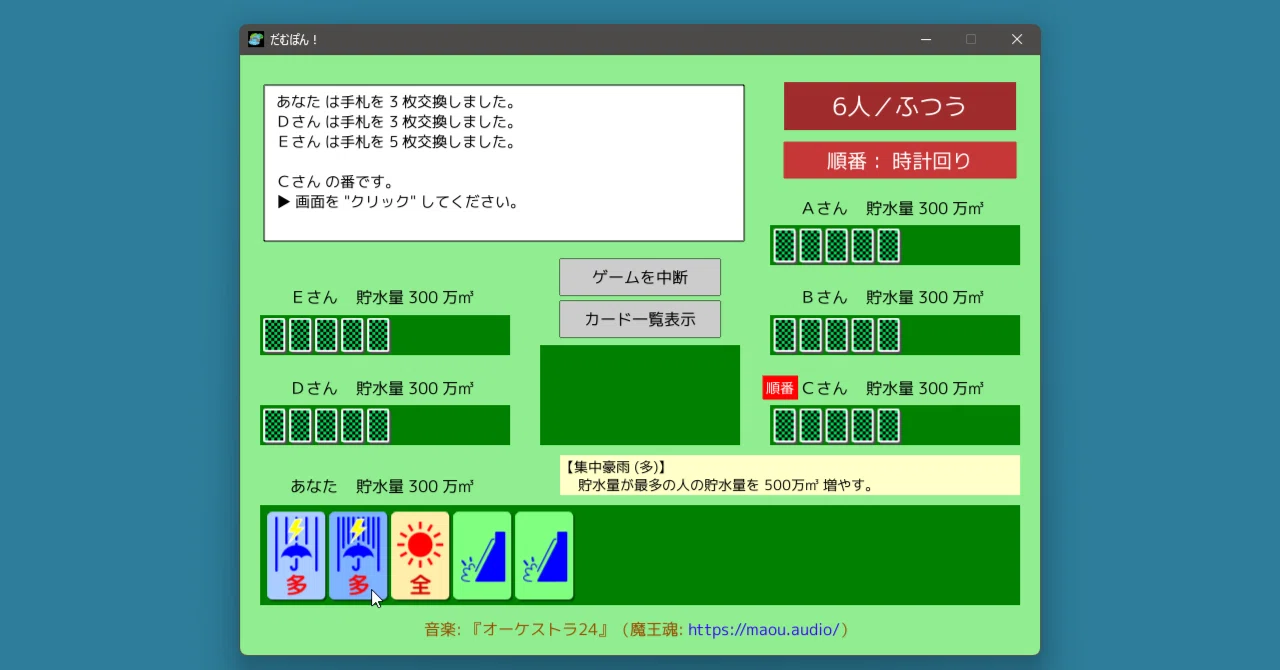Click the message log to advance Cさん's turn
This screenshot has width=1280, height=670.
(x=504, y=163)
